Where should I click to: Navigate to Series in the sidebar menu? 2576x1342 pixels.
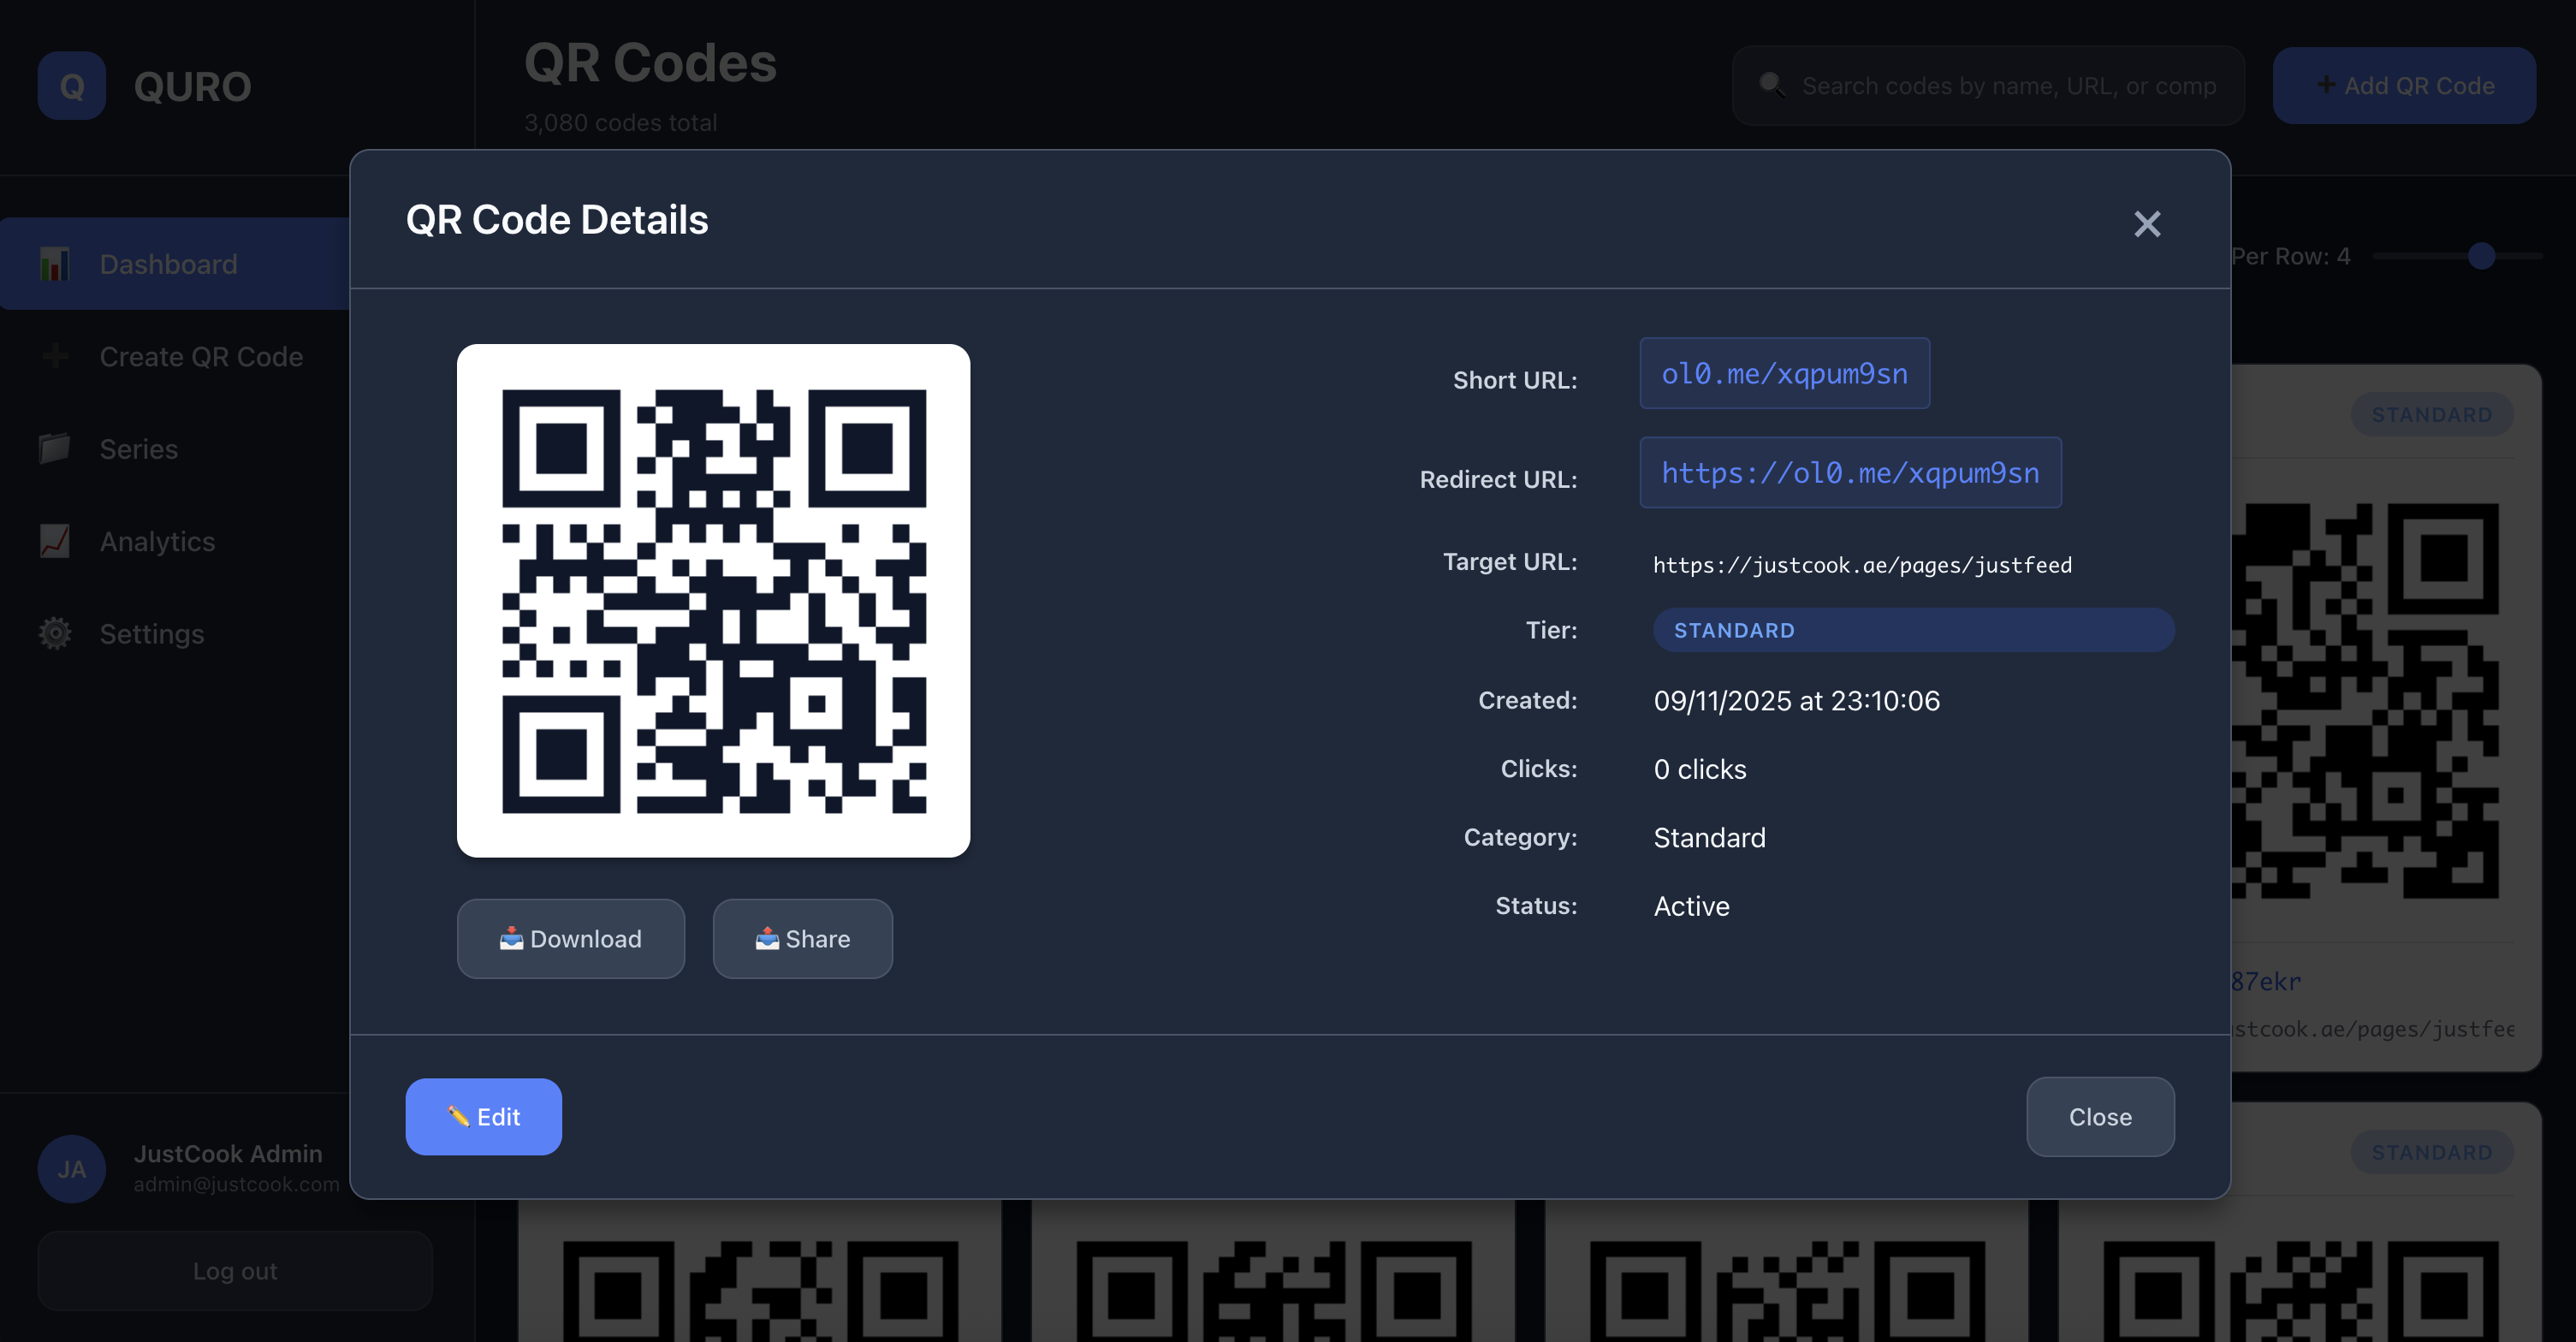(138, 448)
